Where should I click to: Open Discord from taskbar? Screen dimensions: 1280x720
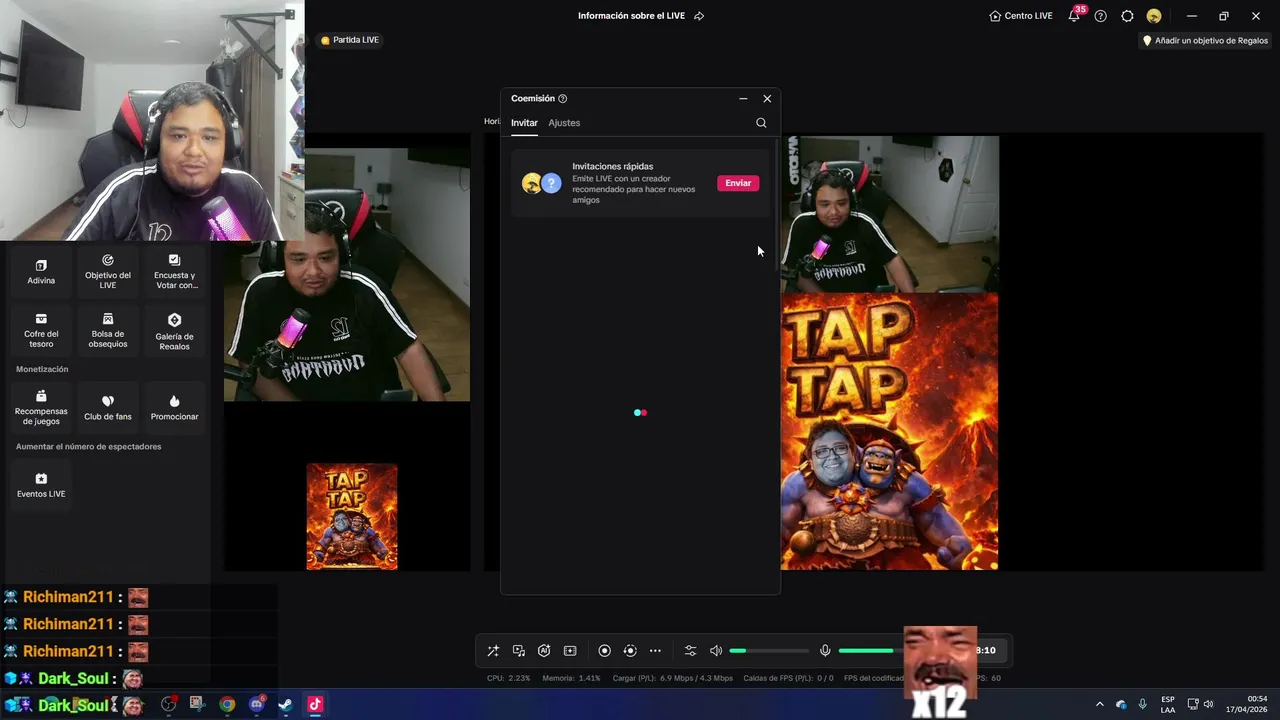(256, 704)
